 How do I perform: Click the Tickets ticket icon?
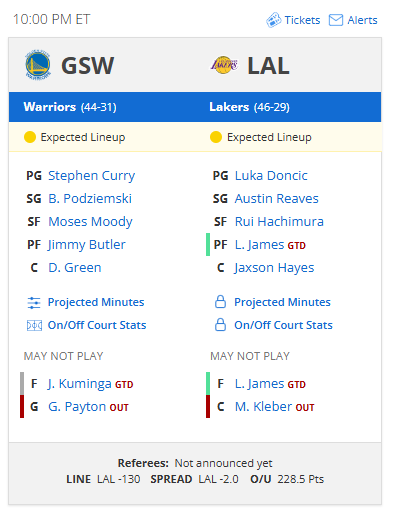click(274, 20)
